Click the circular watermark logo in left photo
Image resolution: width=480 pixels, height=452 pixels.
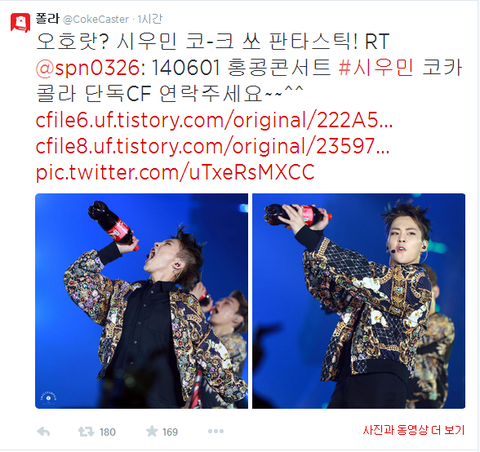click(48, 398)
